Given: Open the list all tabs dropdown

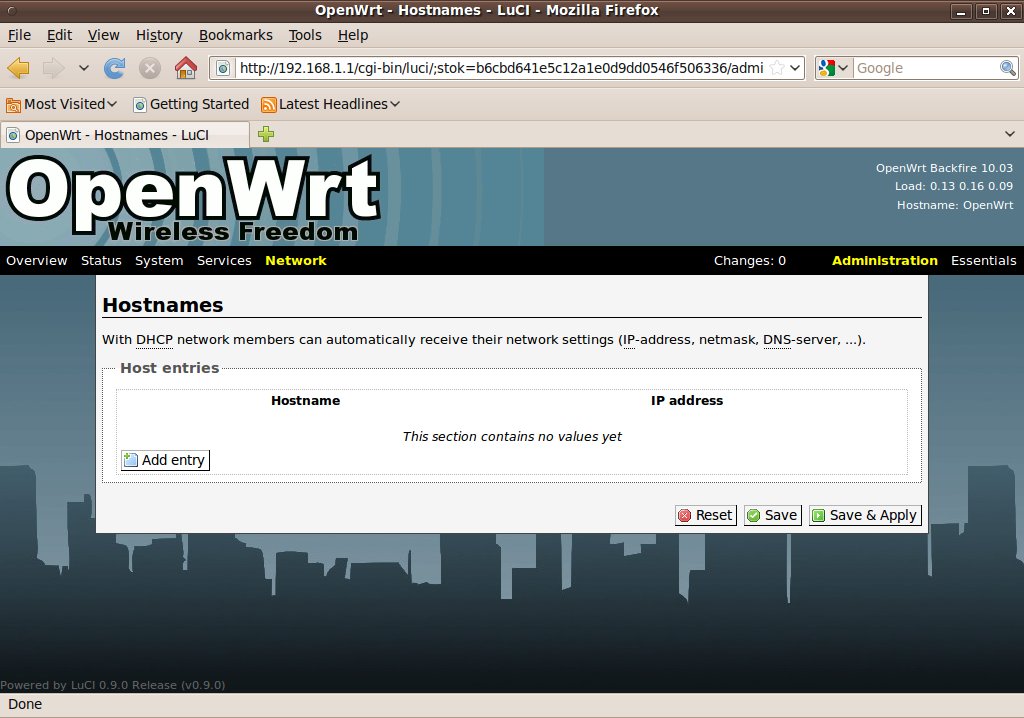Looking at the screenshot, I should [1009, 134].
